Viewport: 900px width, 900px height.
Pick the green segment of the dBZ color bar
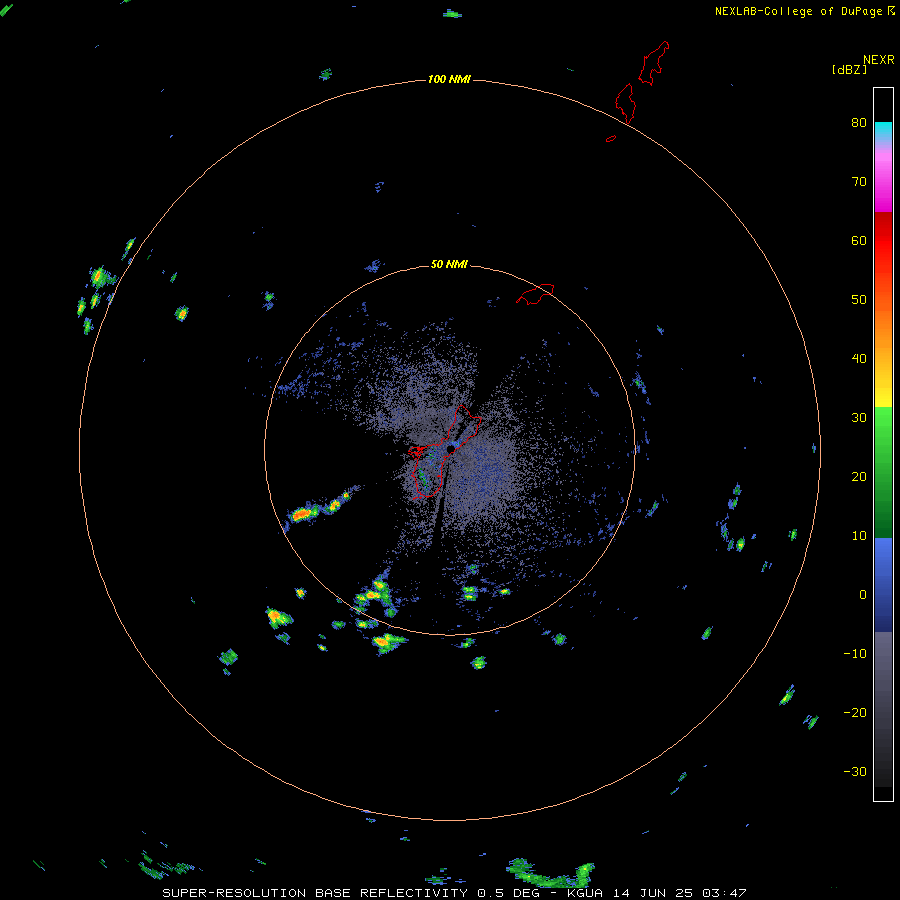pyautogui.click(x=883, y=472)
